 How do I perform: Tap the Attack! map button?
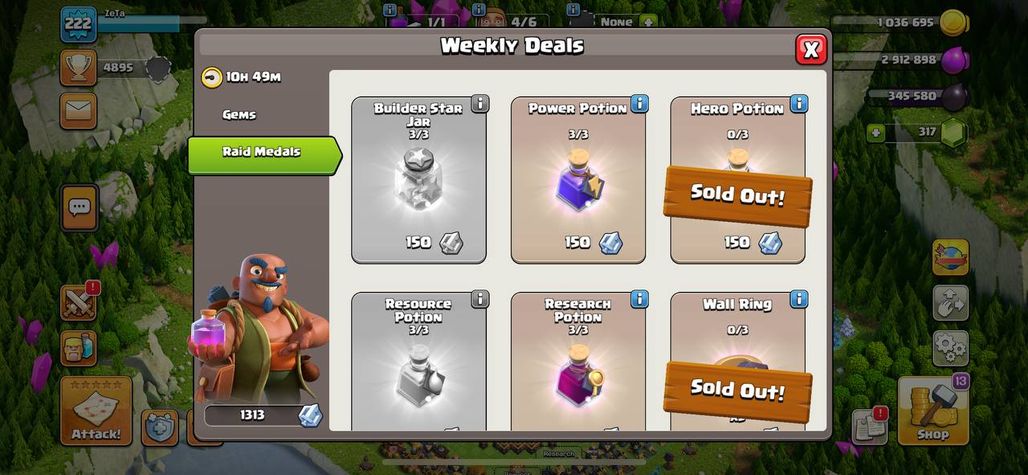pos(96,411)
